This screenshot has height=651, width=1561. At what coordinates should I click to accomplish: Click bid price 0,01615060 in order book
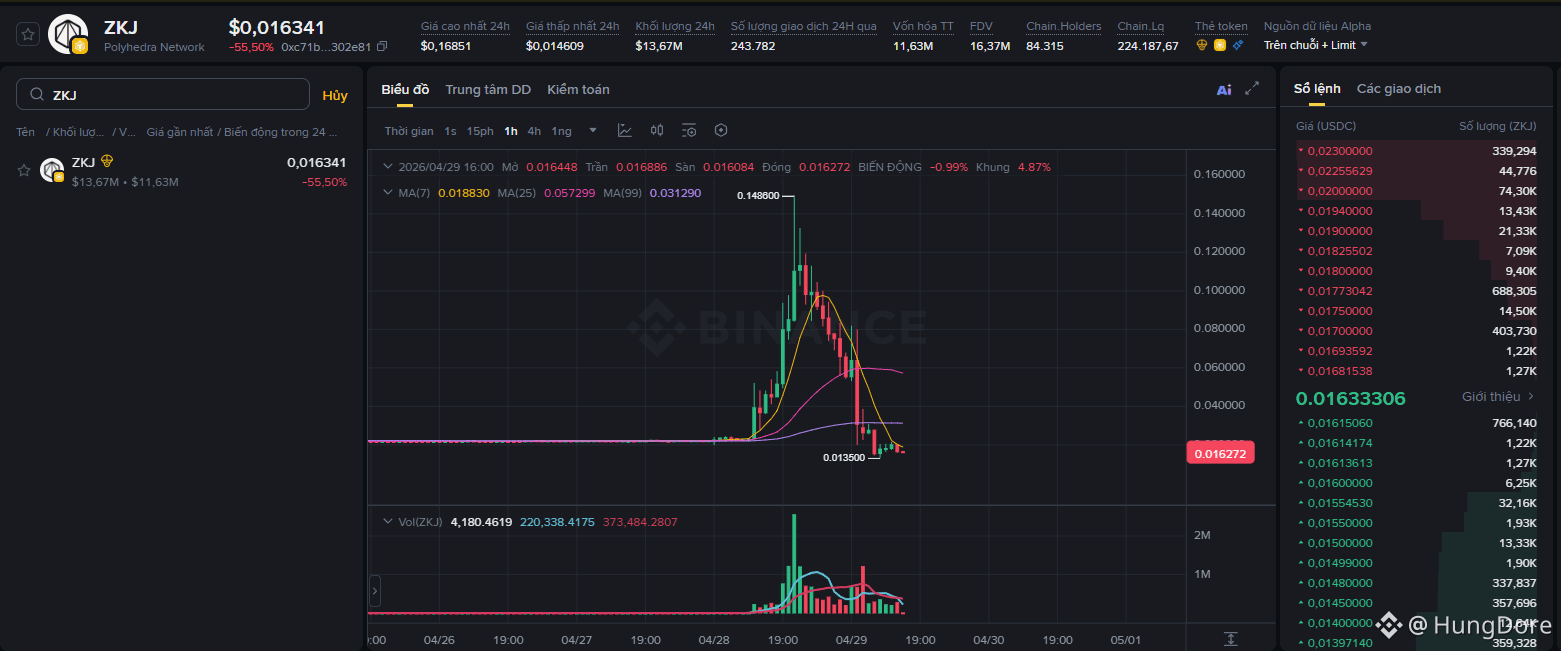click(x=1340, y=423)
